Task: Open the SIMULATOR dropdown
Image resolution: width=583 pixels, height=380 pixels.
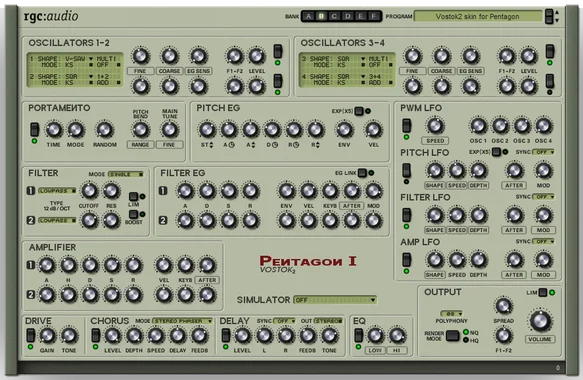Action: click(x=335, y=300)
